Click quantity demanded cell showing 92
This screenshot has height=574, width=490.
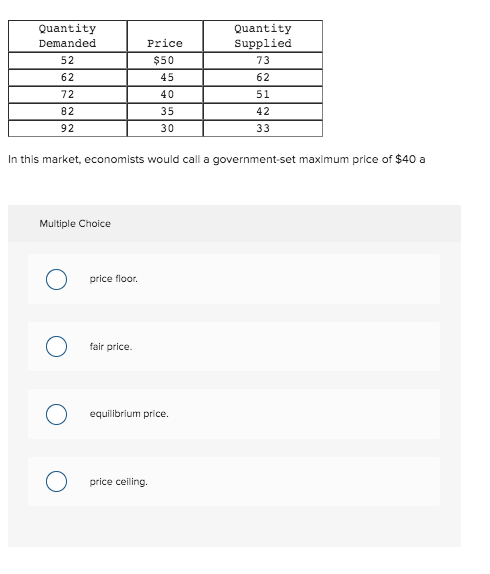point(68,128)
